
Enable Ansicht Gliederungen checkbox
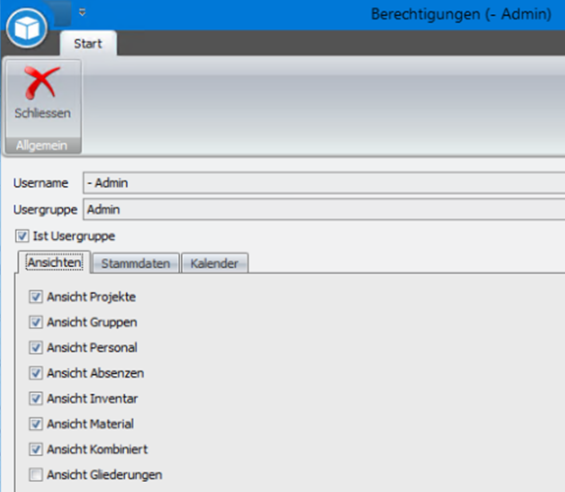tap(36, 475)
